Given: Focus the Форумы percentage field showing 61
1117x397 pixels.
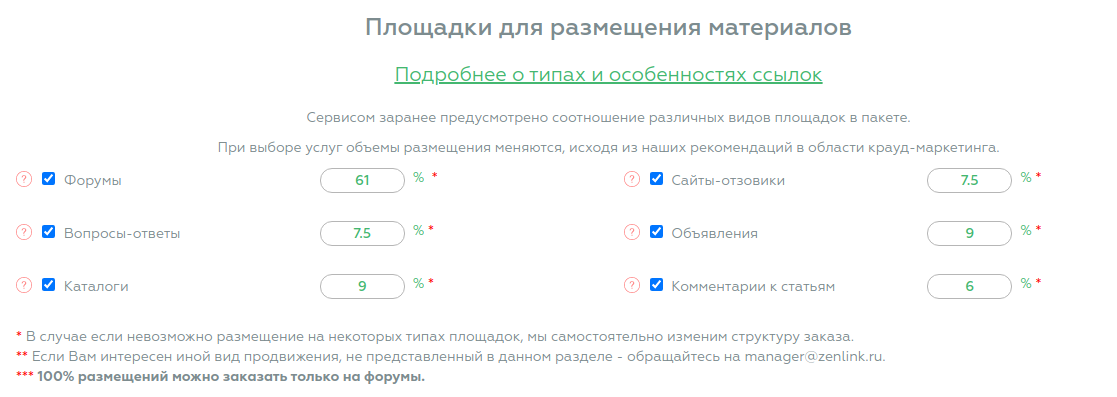Looking at the screenshot, I should (x=363, y=180).
